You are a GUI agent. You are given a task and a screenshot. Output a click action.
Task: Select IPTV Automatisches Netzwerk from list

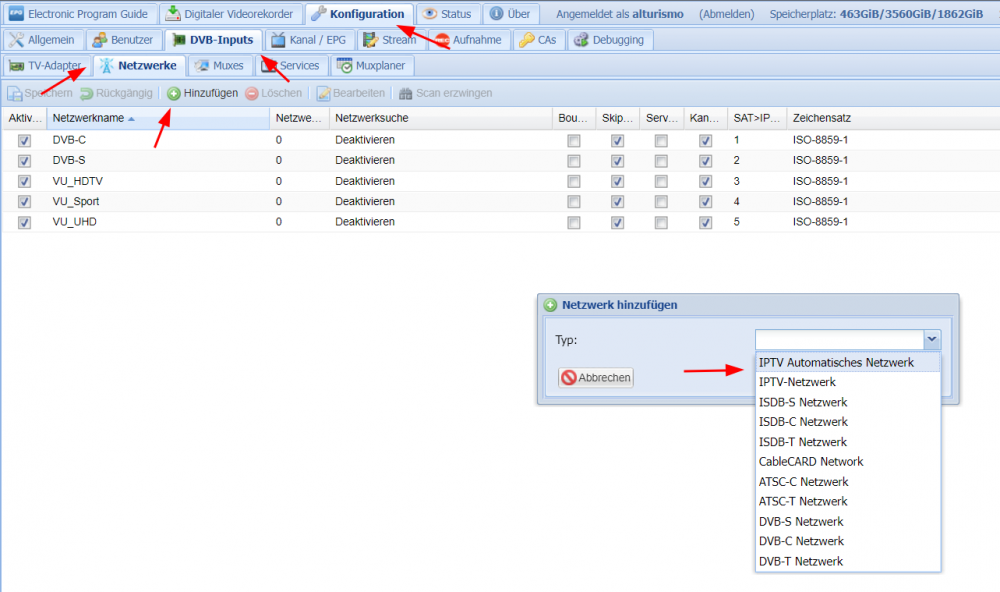coord(848,362)
